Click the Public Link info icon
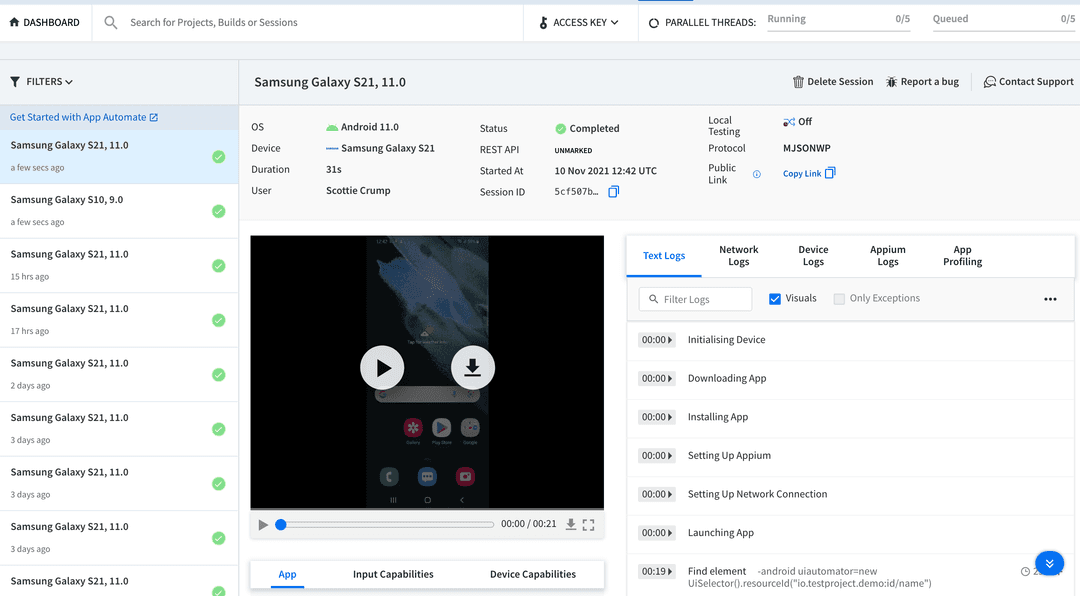 (x=756, y=174)
